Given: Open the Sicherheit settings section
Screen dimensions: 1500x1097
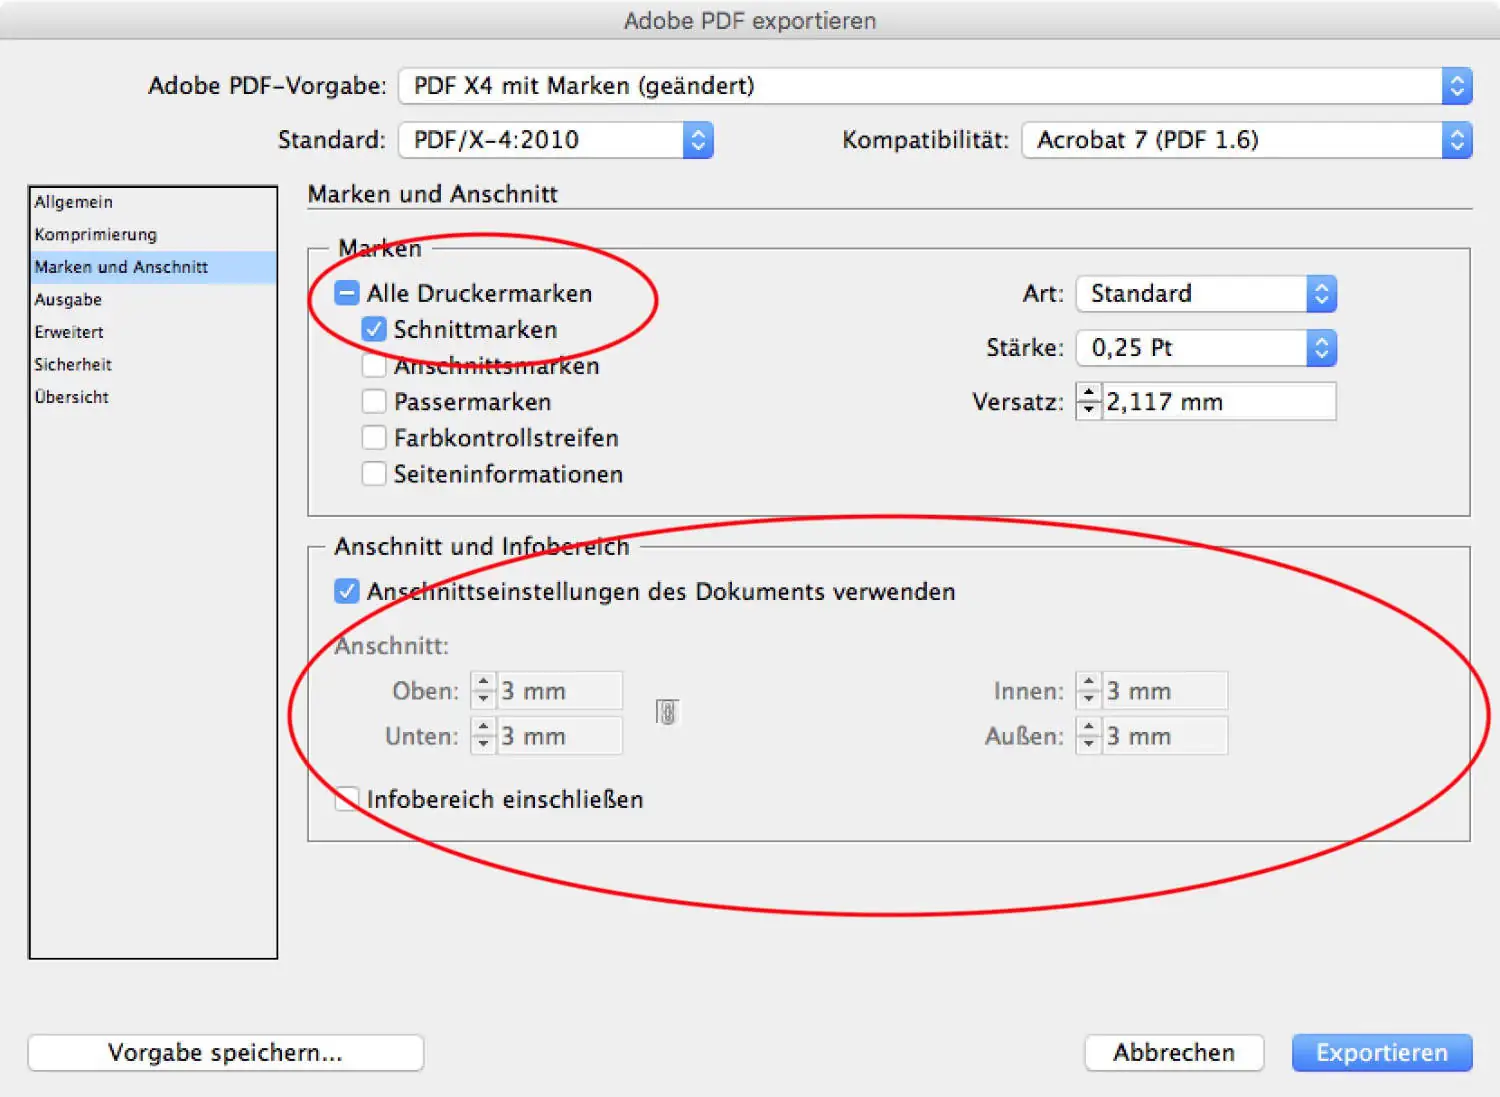Looking at the screenshot, I should pos(73,365).
